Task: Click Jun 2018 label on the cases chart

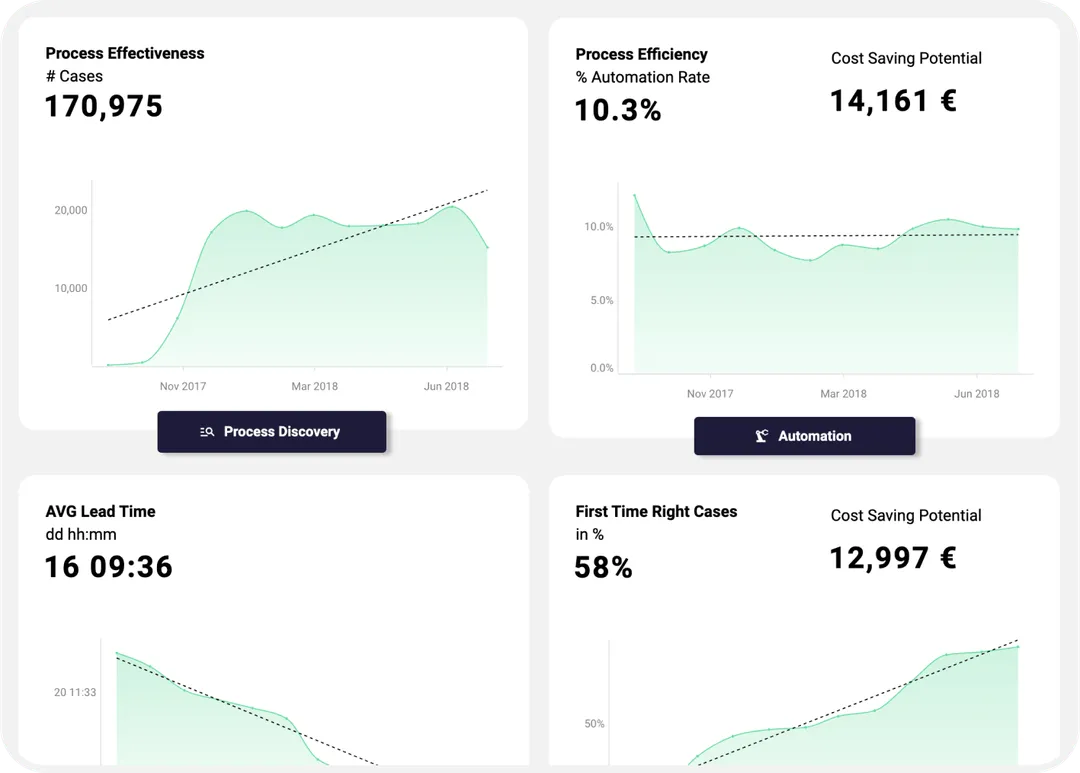Action: [x=446, y=386]
